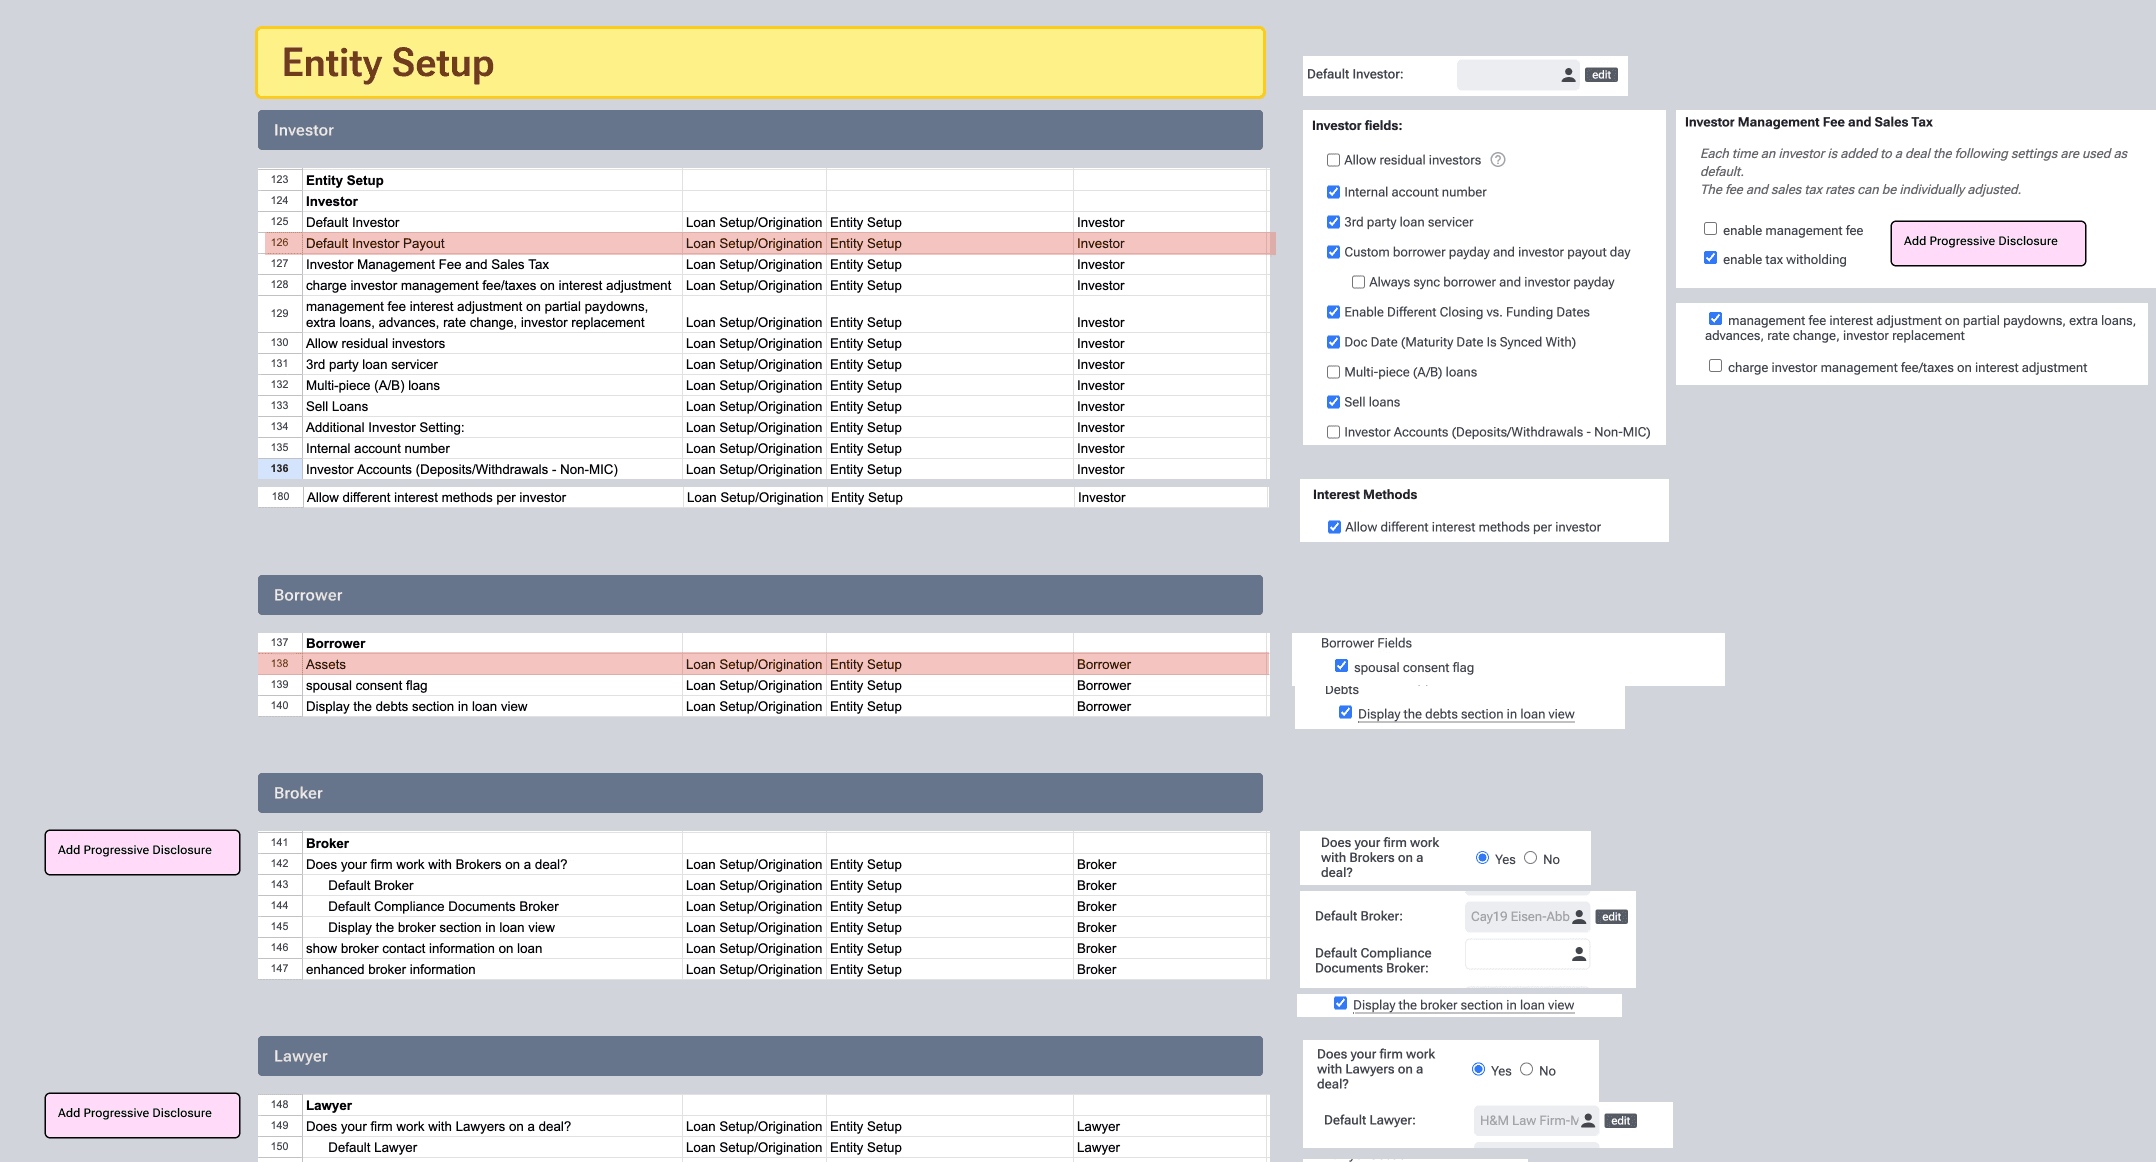This screenshot has height=1162, width=2156.
Task: Enable the Allow residual investors checkbox
Action: 1333,160
